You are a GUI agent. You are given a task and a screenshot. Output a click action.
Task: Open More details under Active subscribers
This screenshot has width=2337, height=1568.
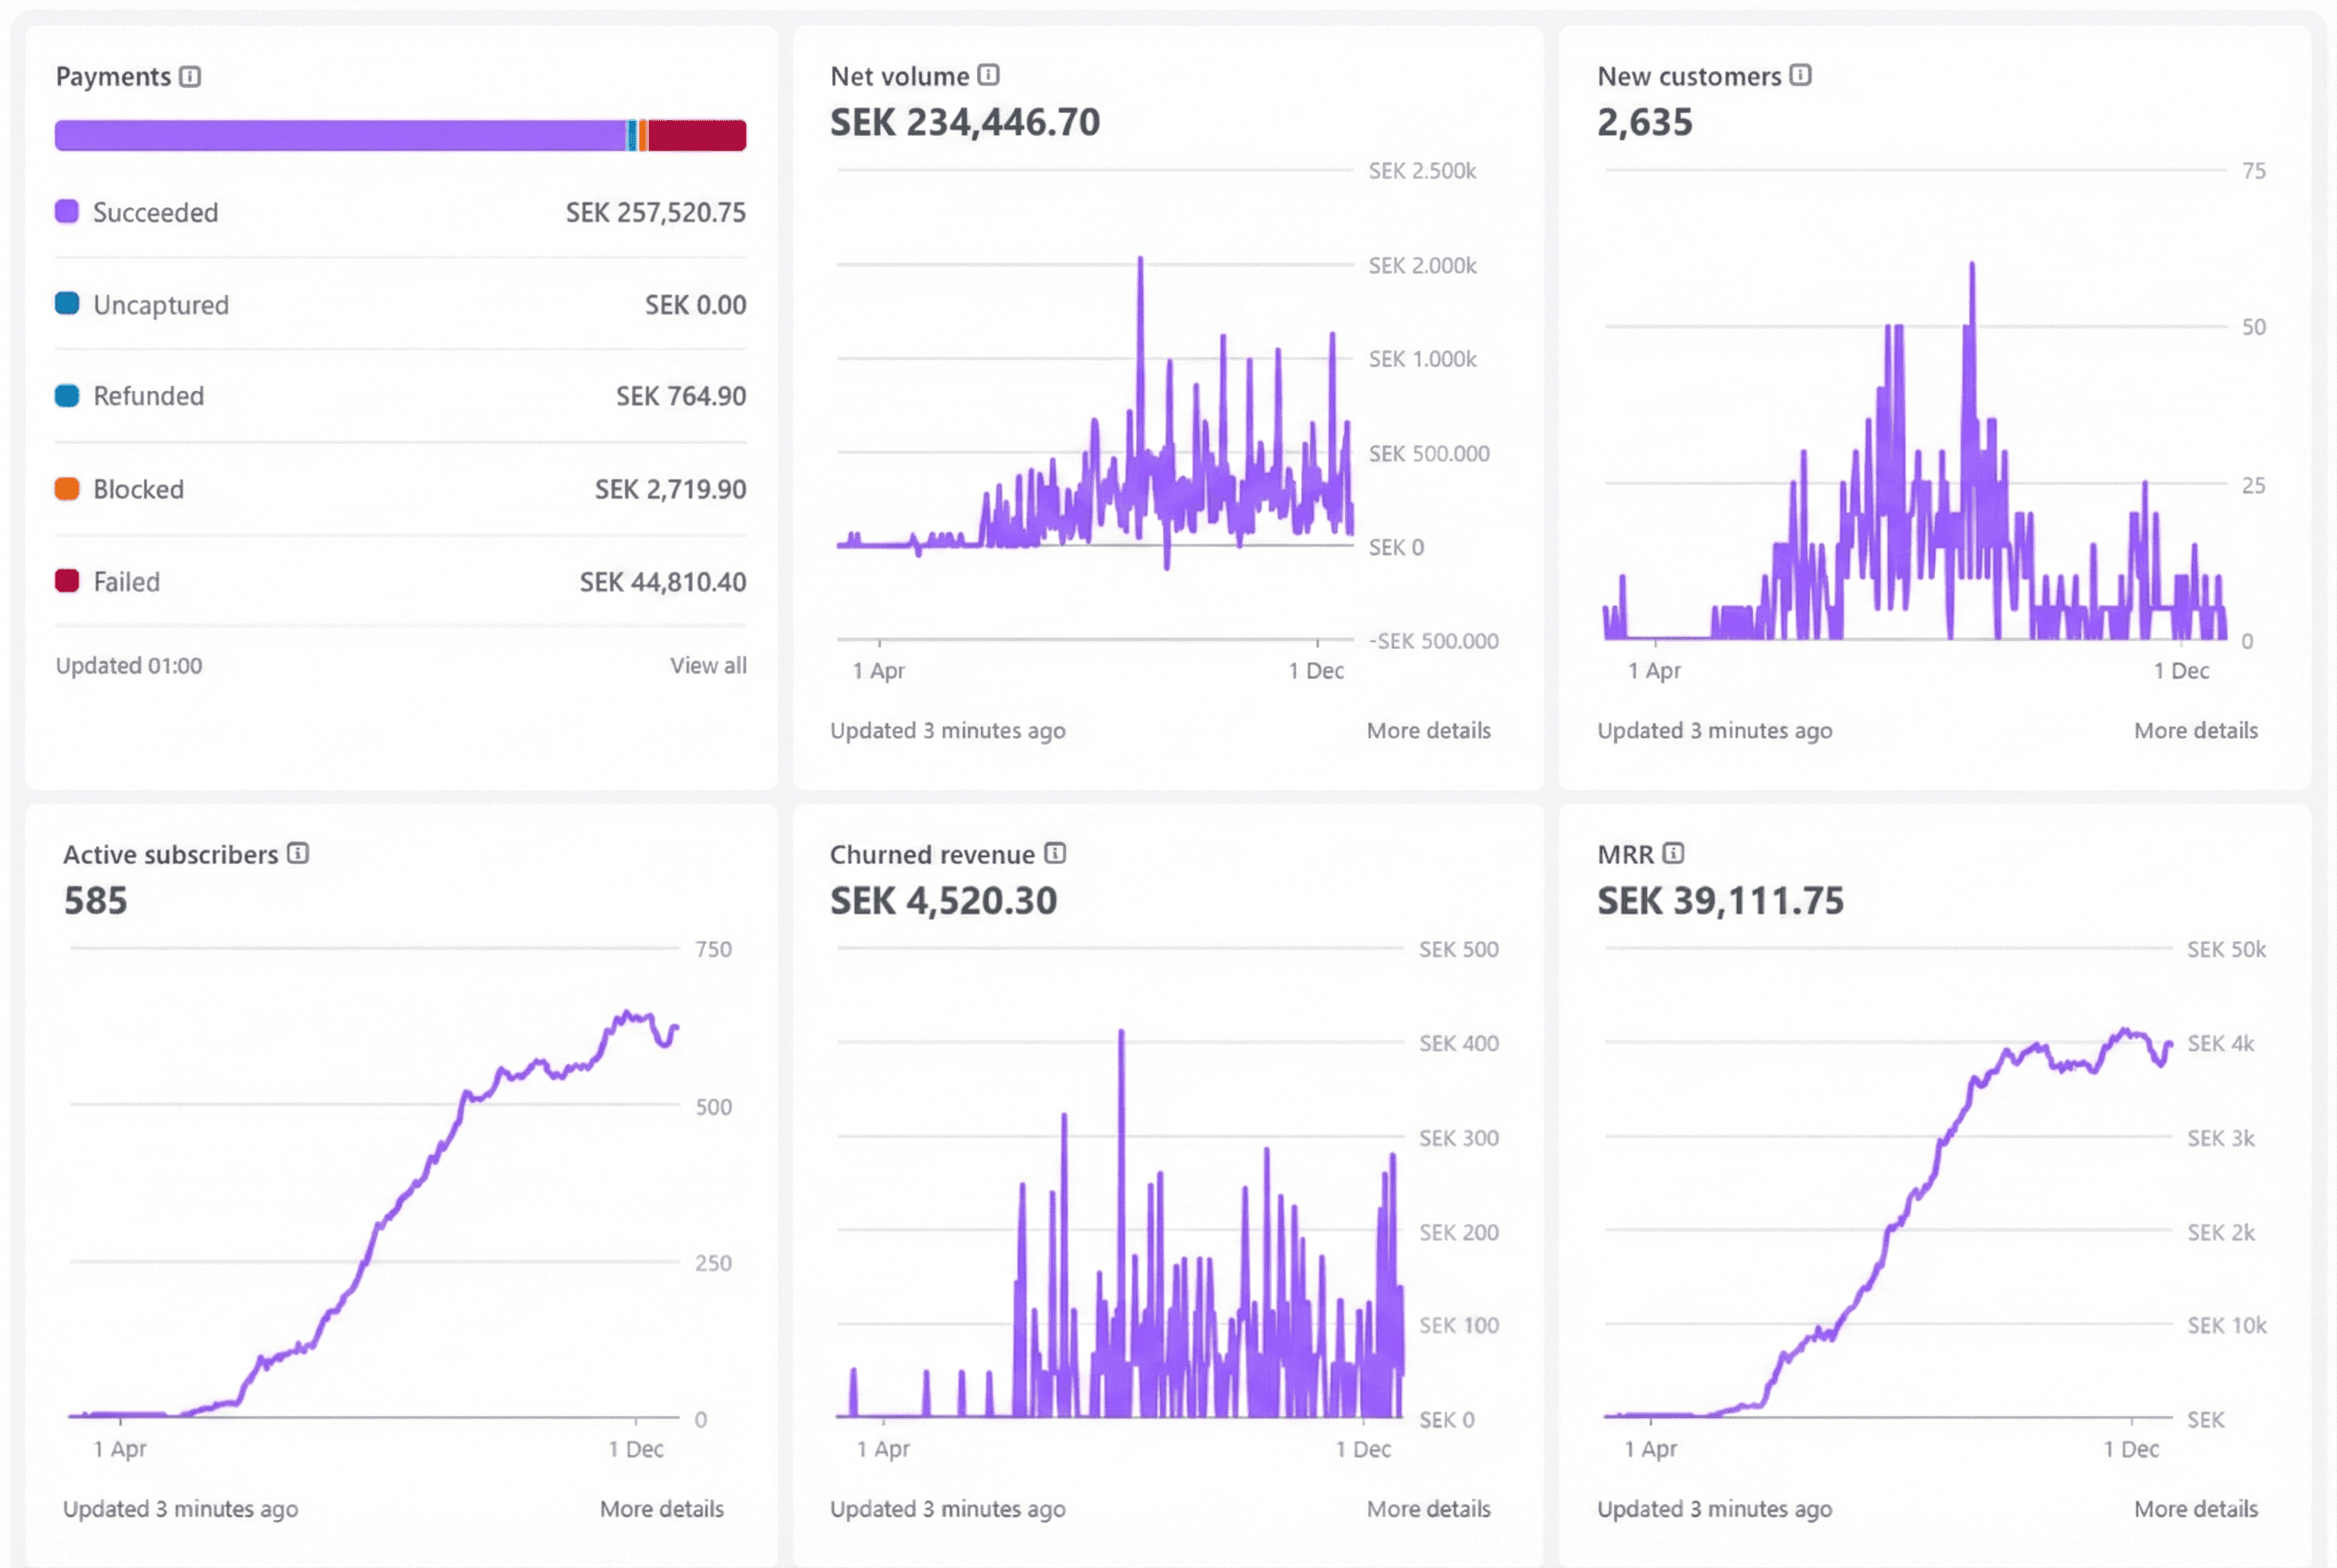(661, 1509)
